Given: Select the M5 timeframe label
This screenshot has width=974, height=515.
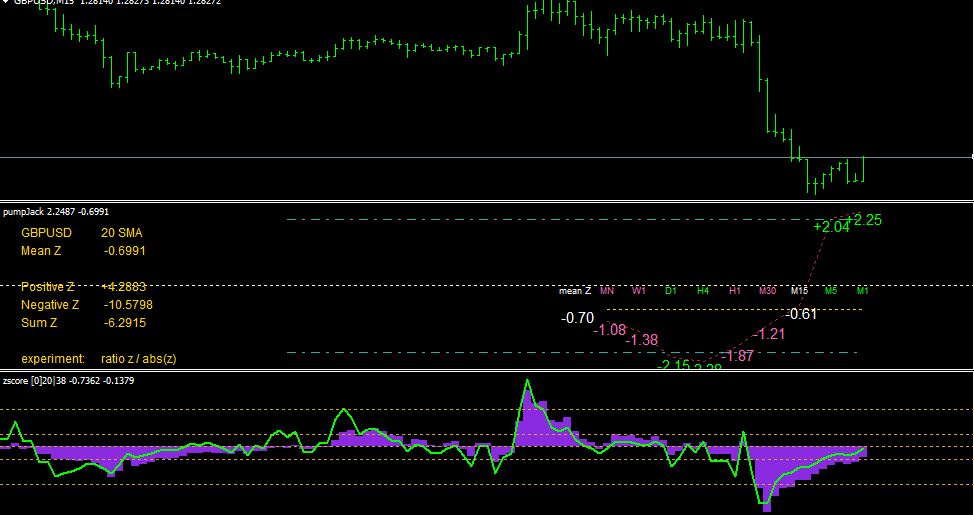Looking at the screenshot, I should 831,291.
